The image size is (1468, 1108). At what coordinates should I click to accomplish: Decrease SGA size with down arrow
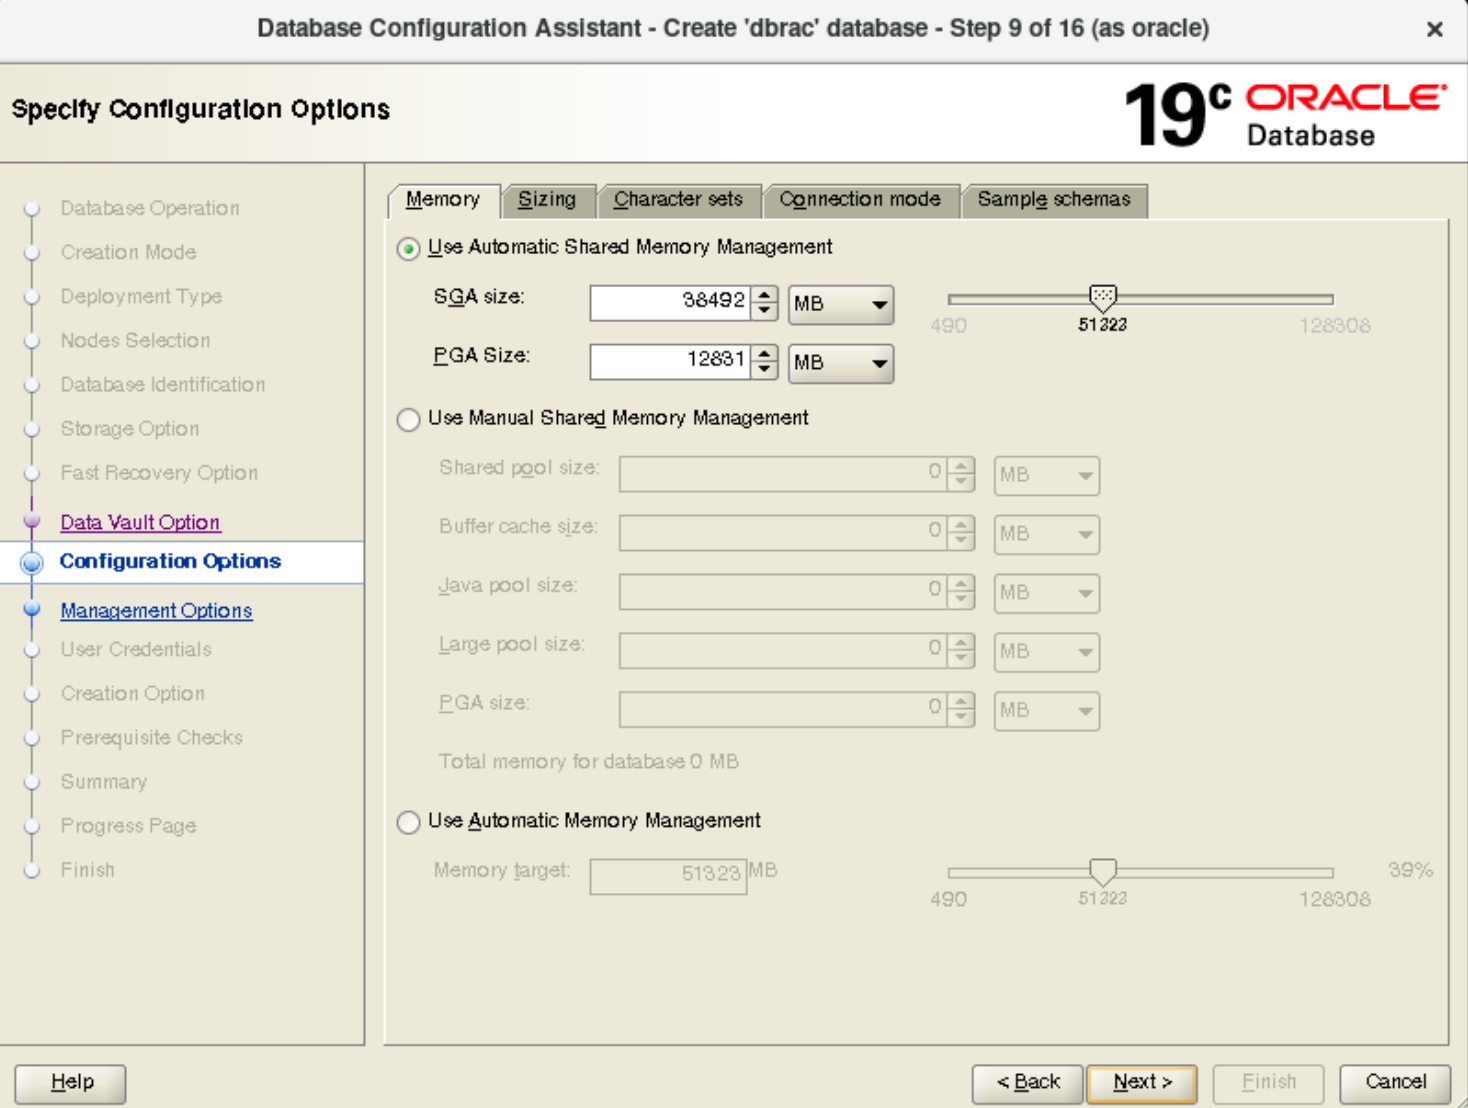764,311
